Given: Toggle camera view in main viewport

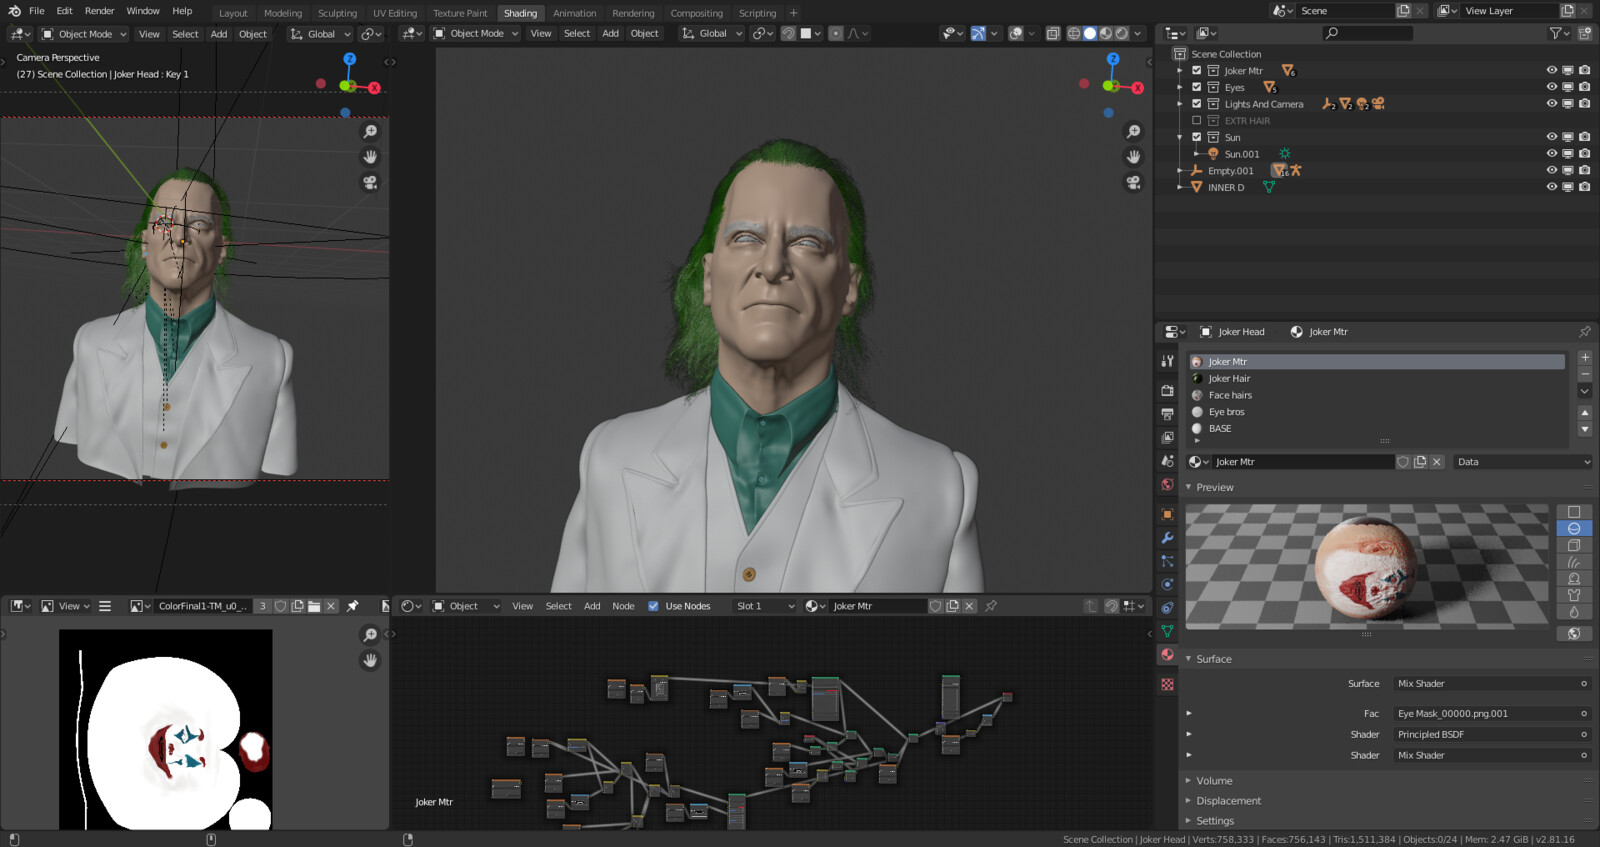Looking at the screenshot, I should (1133, 182).
